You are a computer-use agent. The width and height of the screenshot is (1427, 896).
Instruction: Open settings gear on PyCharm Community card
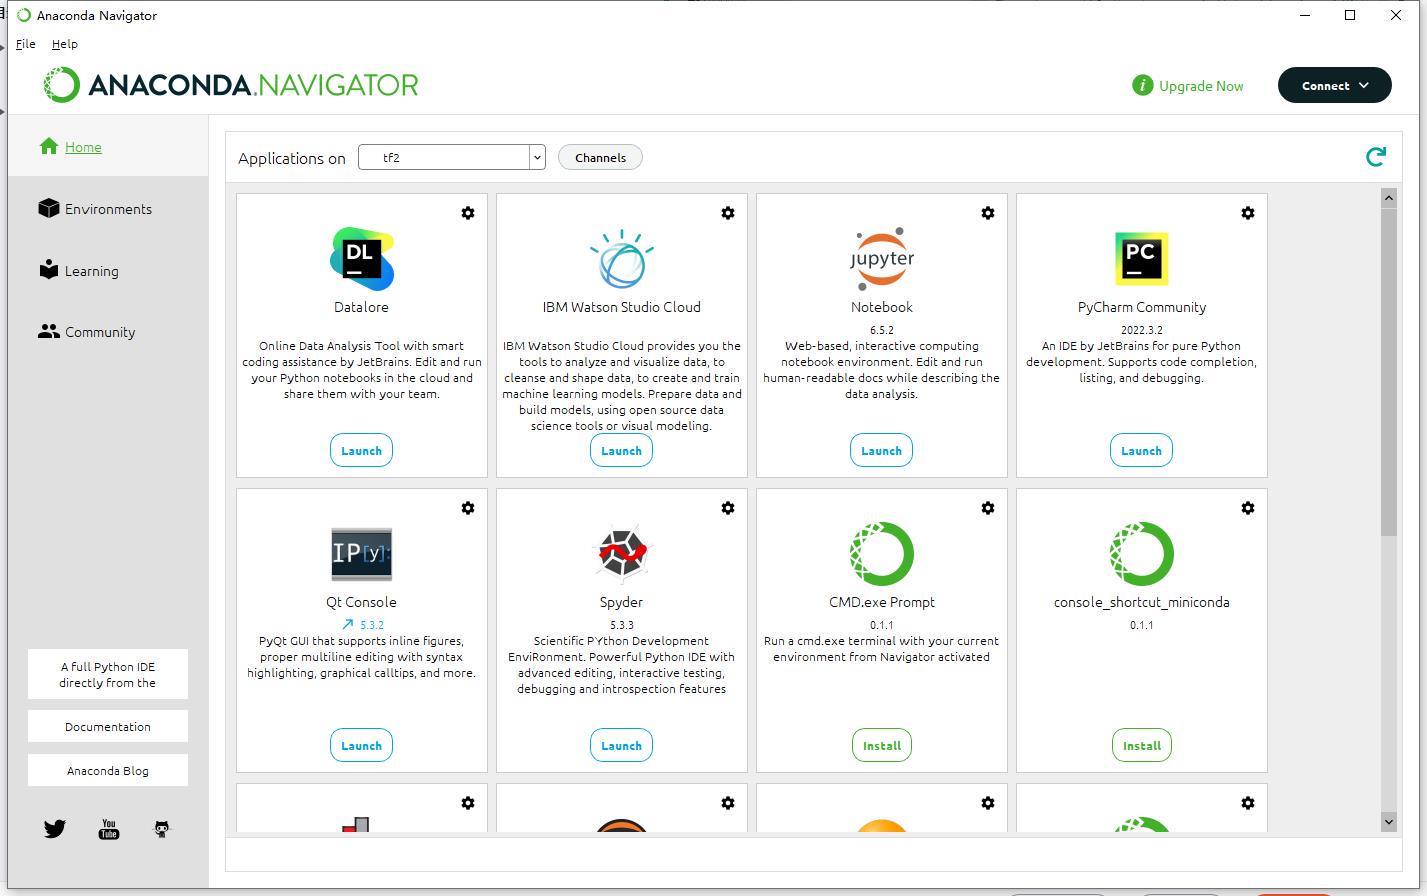[1248, 213]
